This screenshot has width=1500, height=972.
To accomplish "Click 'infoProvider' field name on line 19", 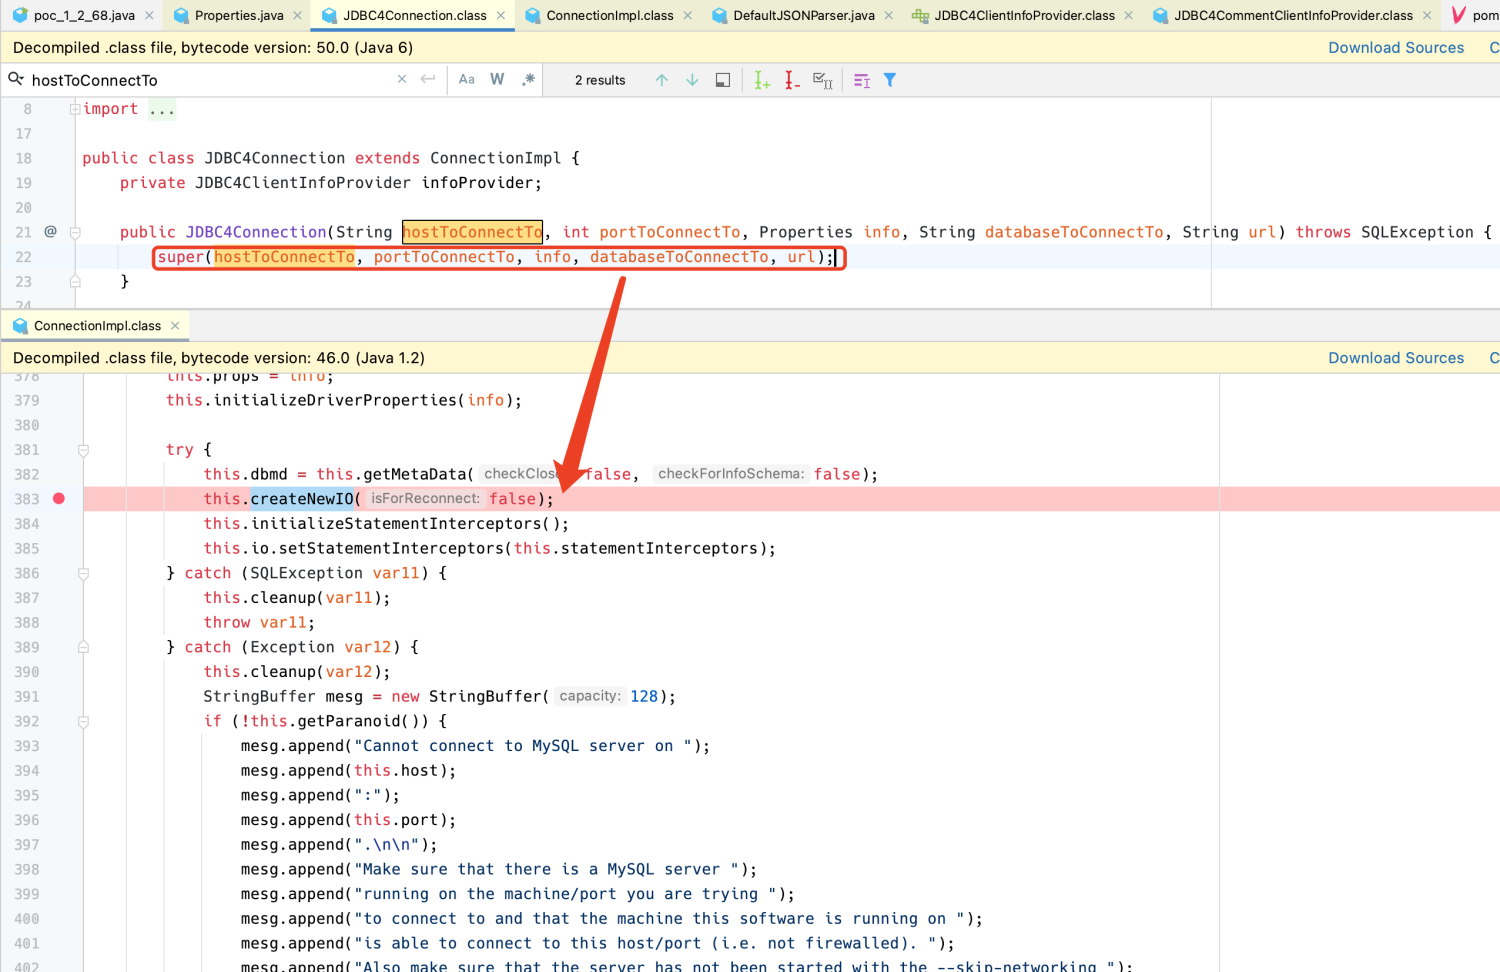I will 477,183.
